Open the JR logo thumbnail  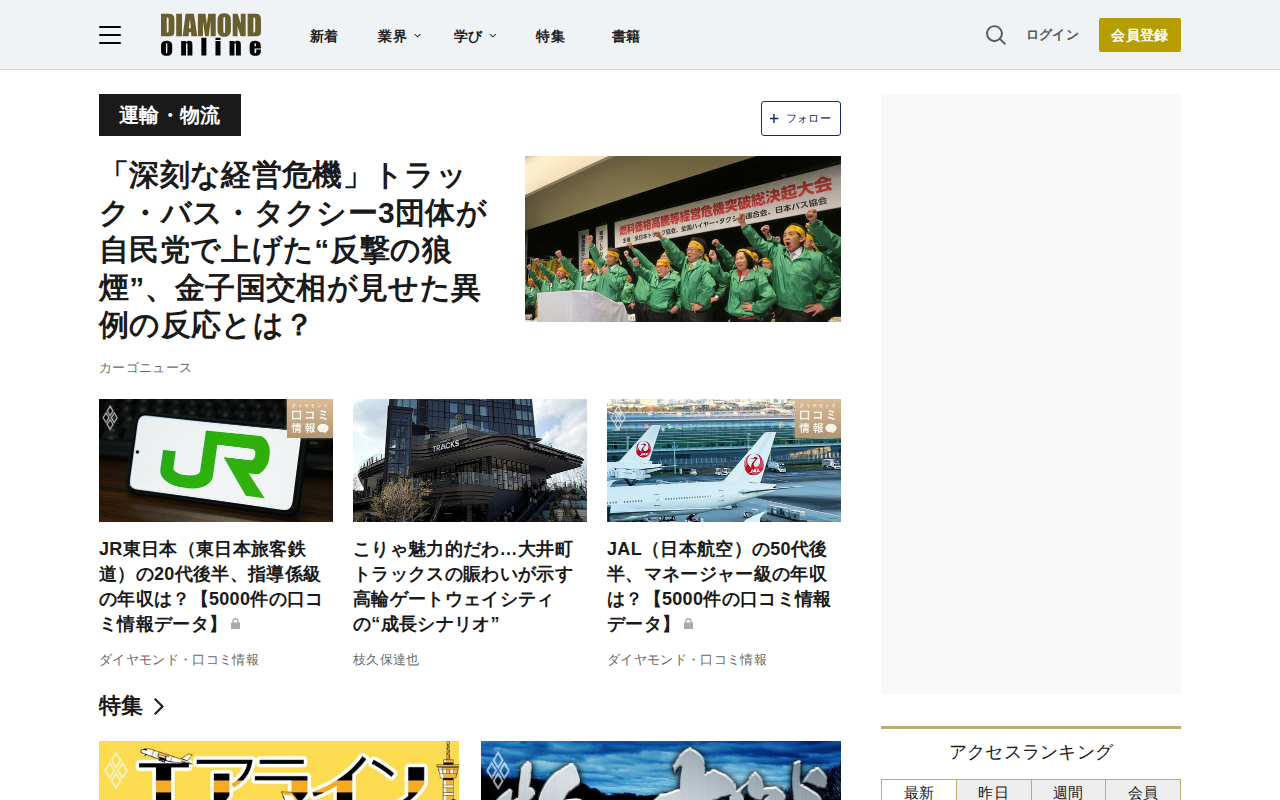(x=216, y=460)
